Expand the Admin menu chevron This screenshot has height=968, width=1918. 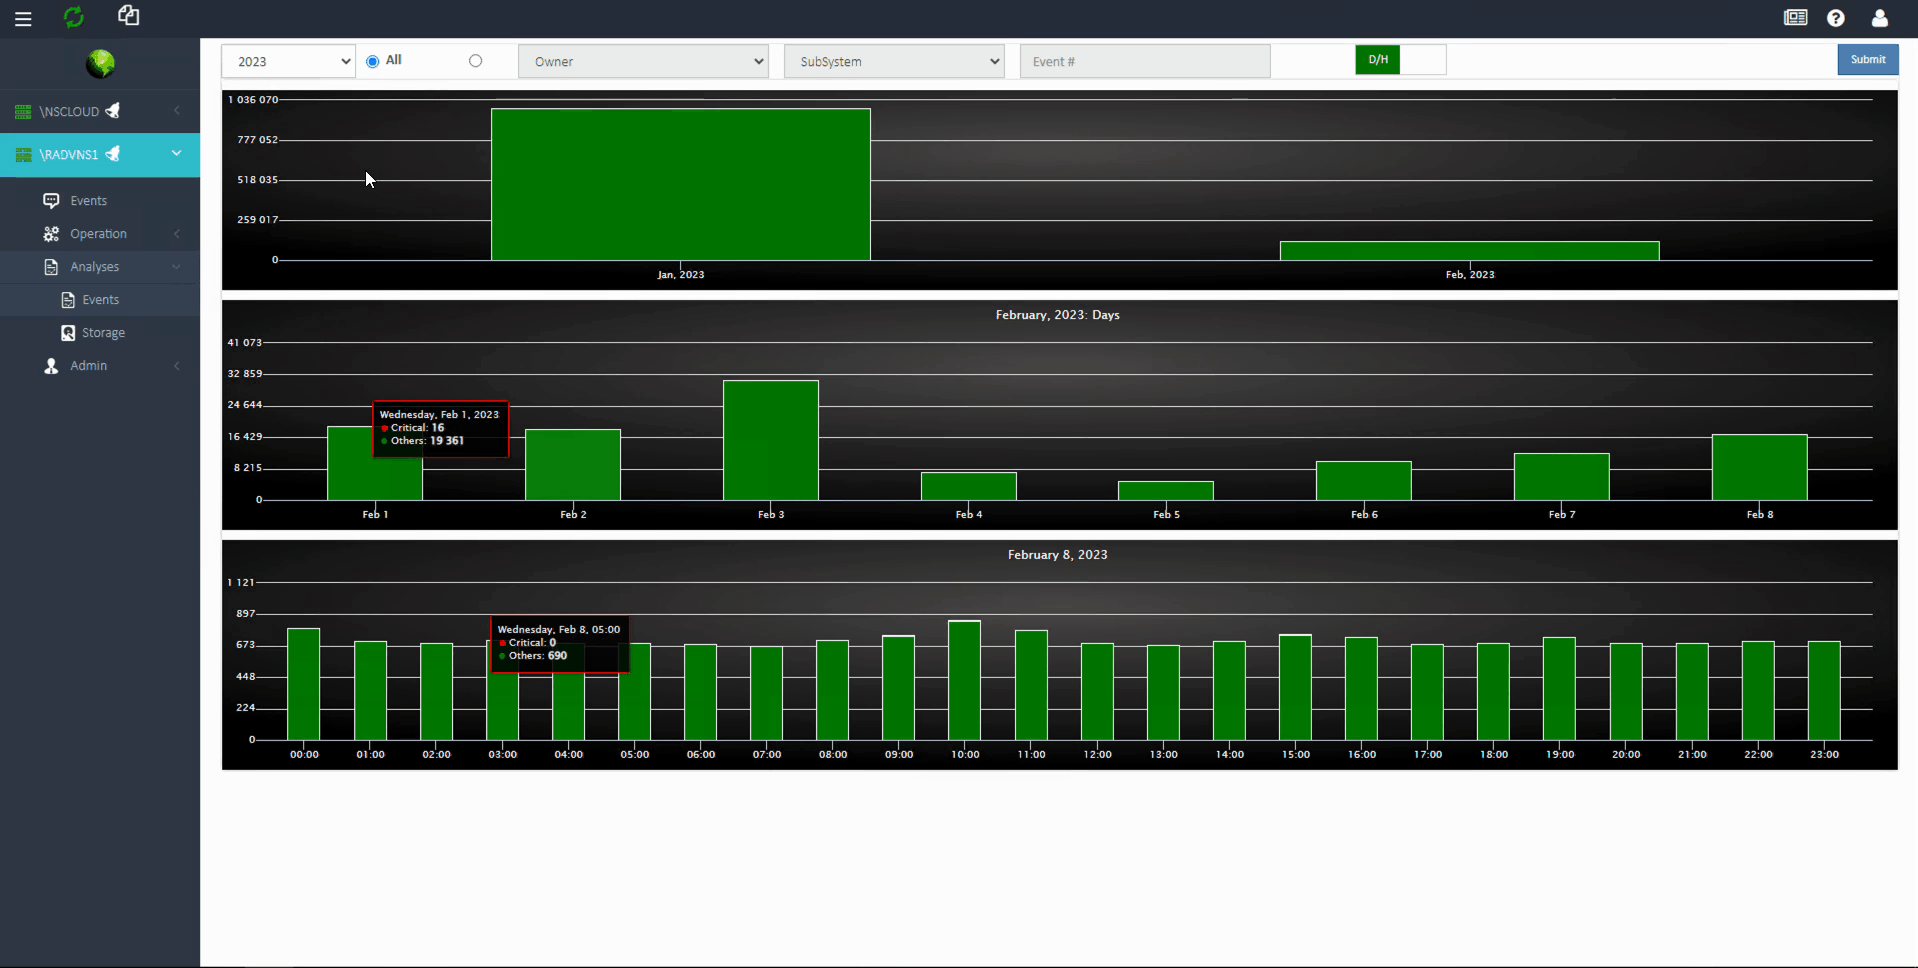click(177, 366)
